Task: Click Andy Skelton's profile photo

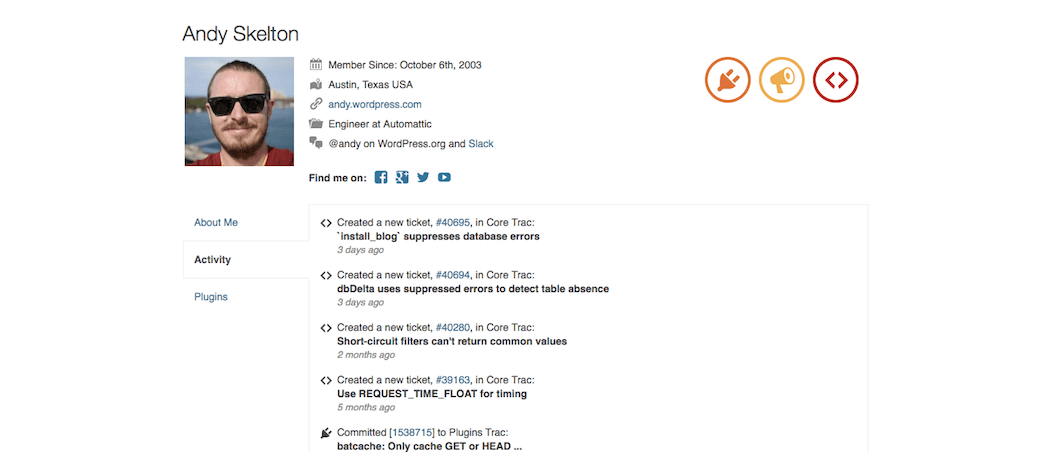Action: [x=239, y=111]
